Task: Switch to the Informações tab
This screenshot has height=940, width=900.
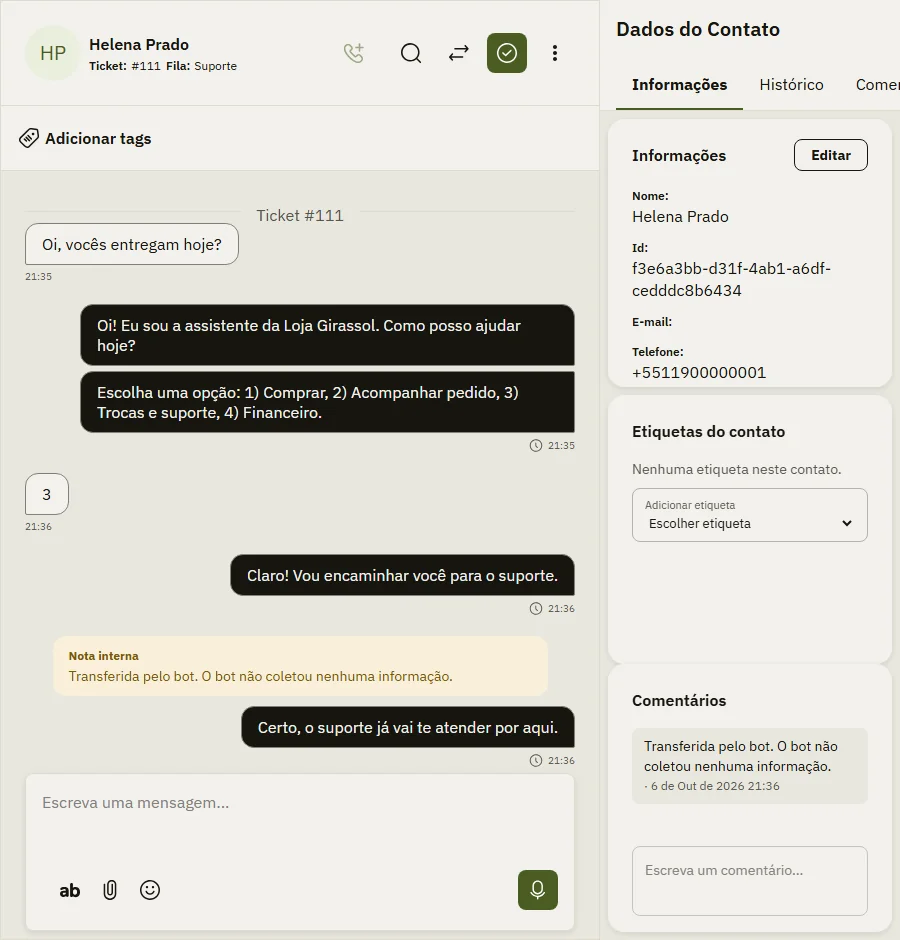Action: pyautogui.click(x=679, y=85)
